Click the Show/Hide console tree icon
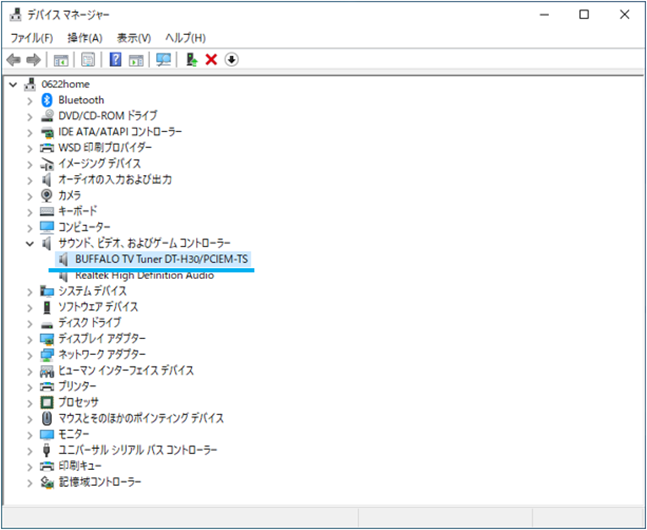The width and height of the screenshot is (647, 530). (x=61, y=60)
